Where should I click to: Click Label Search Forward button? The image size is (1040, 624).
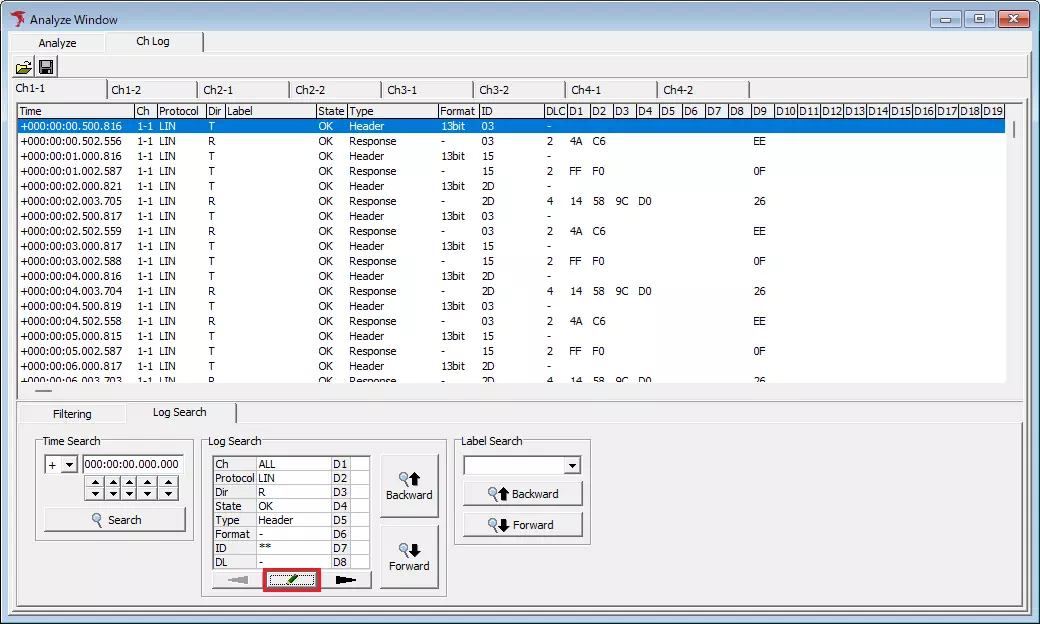[522, 525]
